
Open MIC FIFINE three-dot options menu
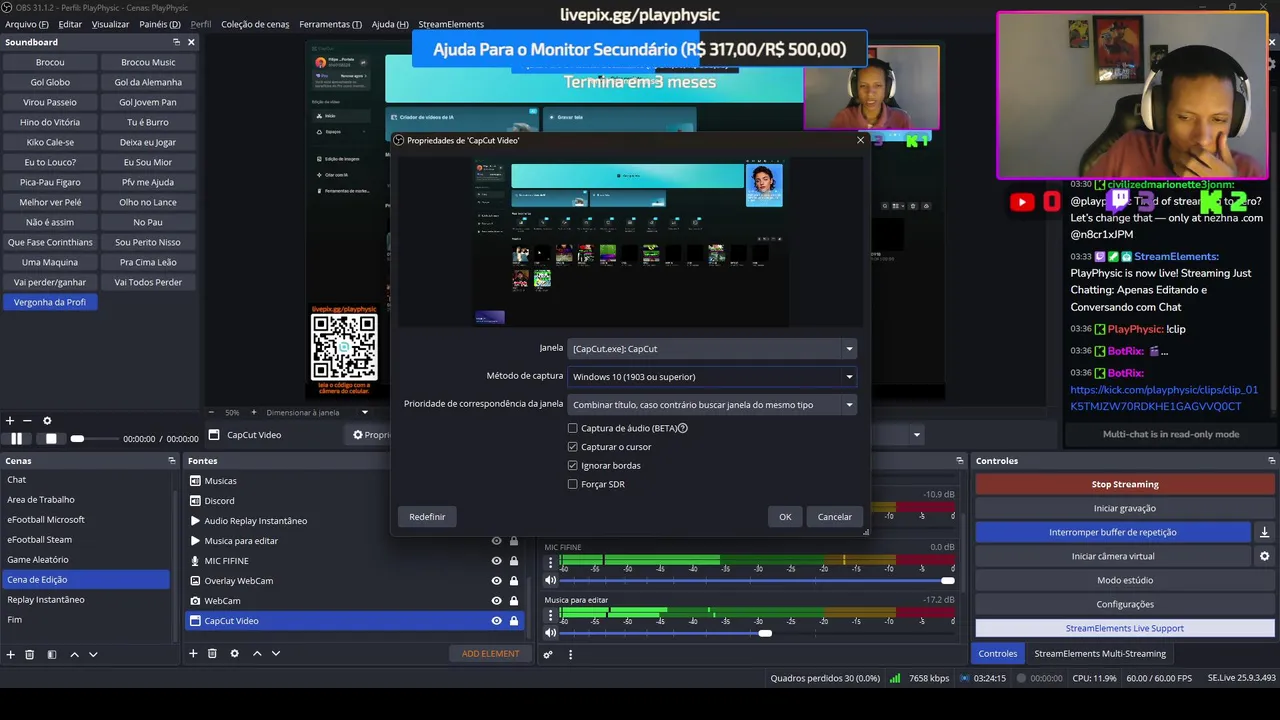pyautogui.click(x=550, y=563)
